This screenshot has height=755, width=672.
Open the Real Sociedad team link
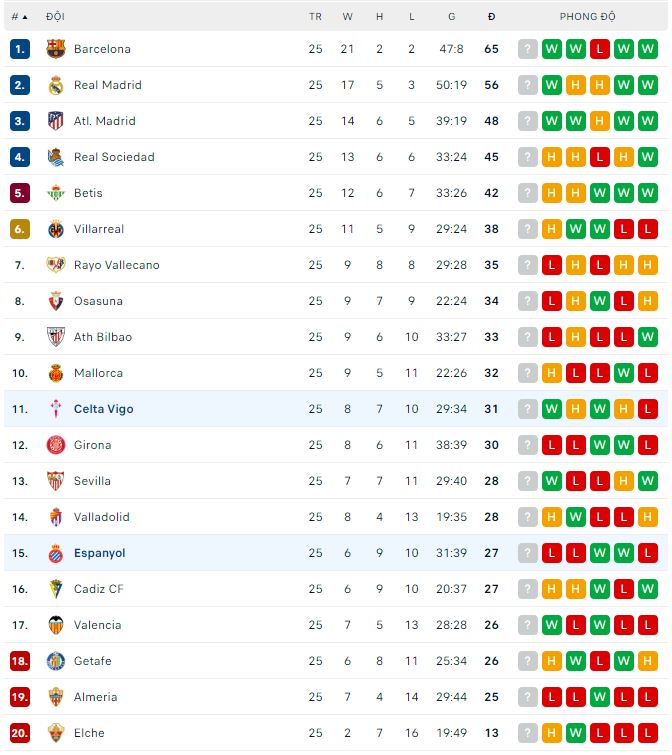(x=114, y=157)
